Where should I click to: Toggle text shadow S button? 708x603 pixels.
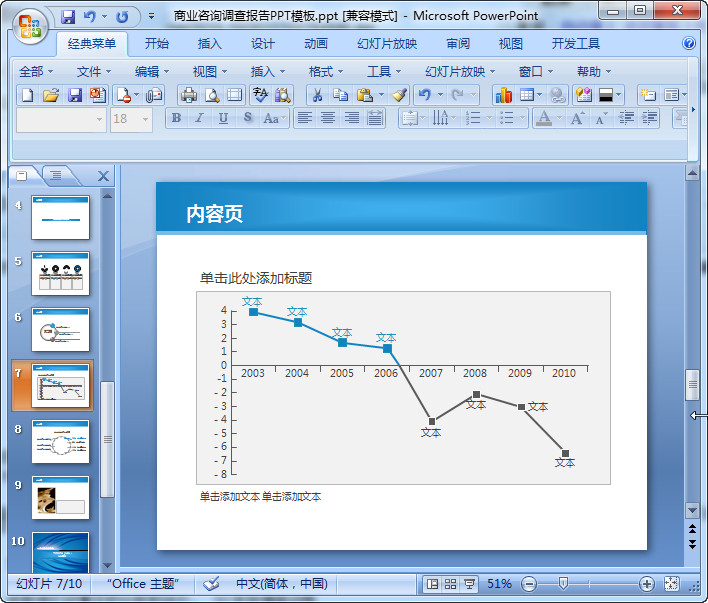(x=247, y=118)
